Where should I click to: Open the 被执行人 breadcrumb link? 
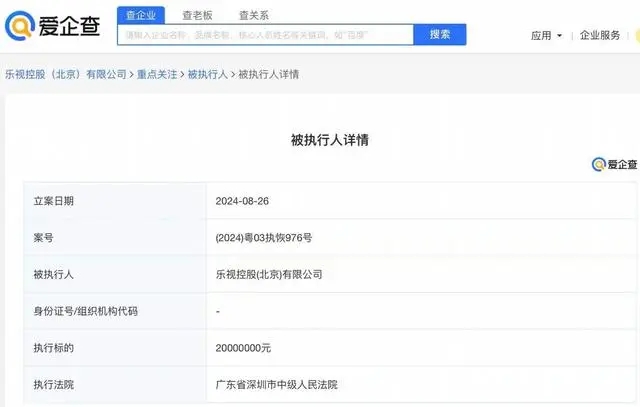pos(208,74)
